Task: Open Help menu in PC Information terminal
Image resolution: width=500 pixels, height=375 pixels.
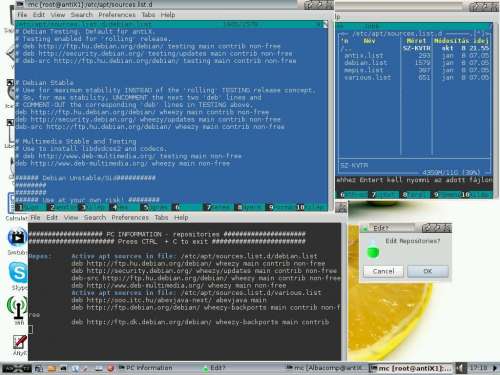Action: (181, 218)
